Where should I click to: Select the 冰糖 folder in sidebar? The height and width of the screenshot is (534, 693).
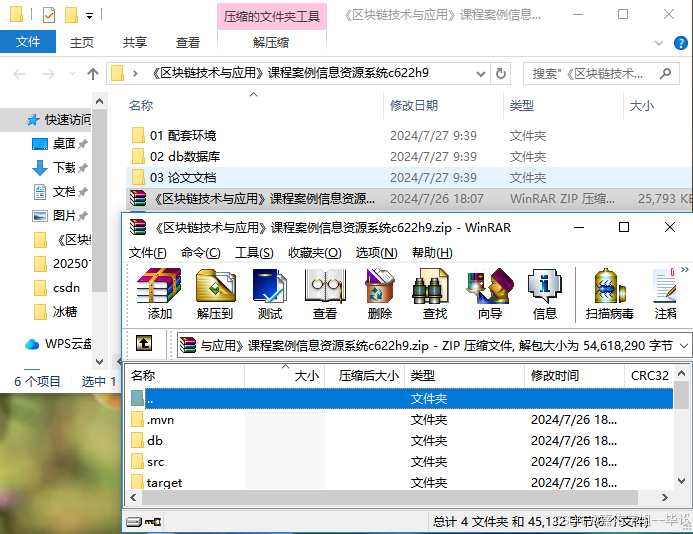click(56, 312)
